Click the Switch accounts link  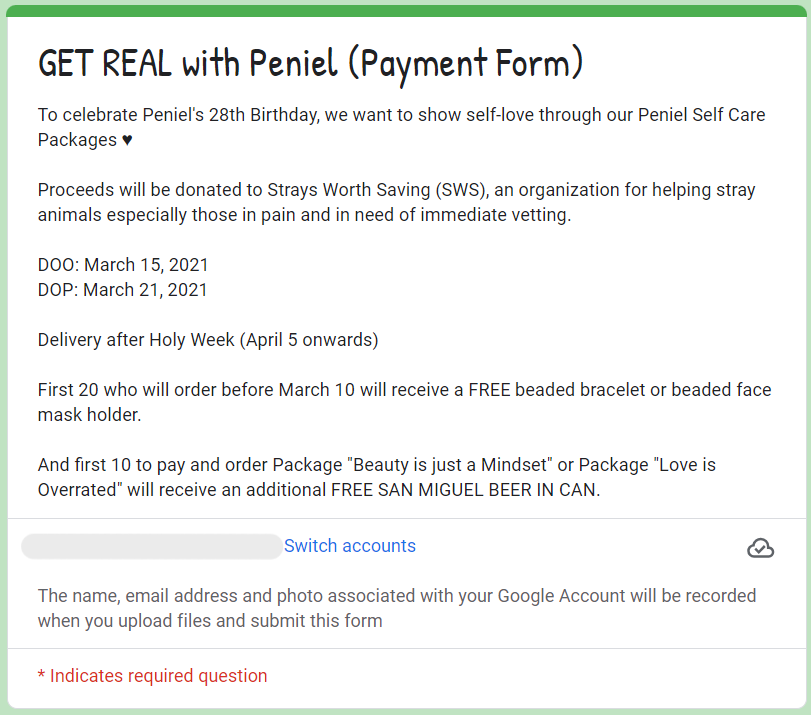(350, 546)
